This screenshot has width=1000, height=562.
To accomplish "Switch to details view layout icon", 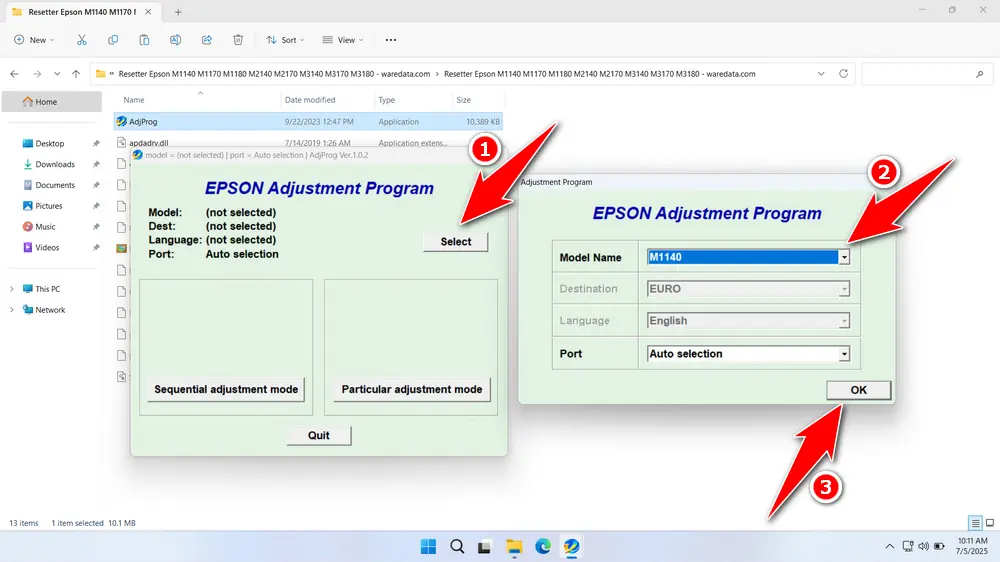I will click(975, 523).
